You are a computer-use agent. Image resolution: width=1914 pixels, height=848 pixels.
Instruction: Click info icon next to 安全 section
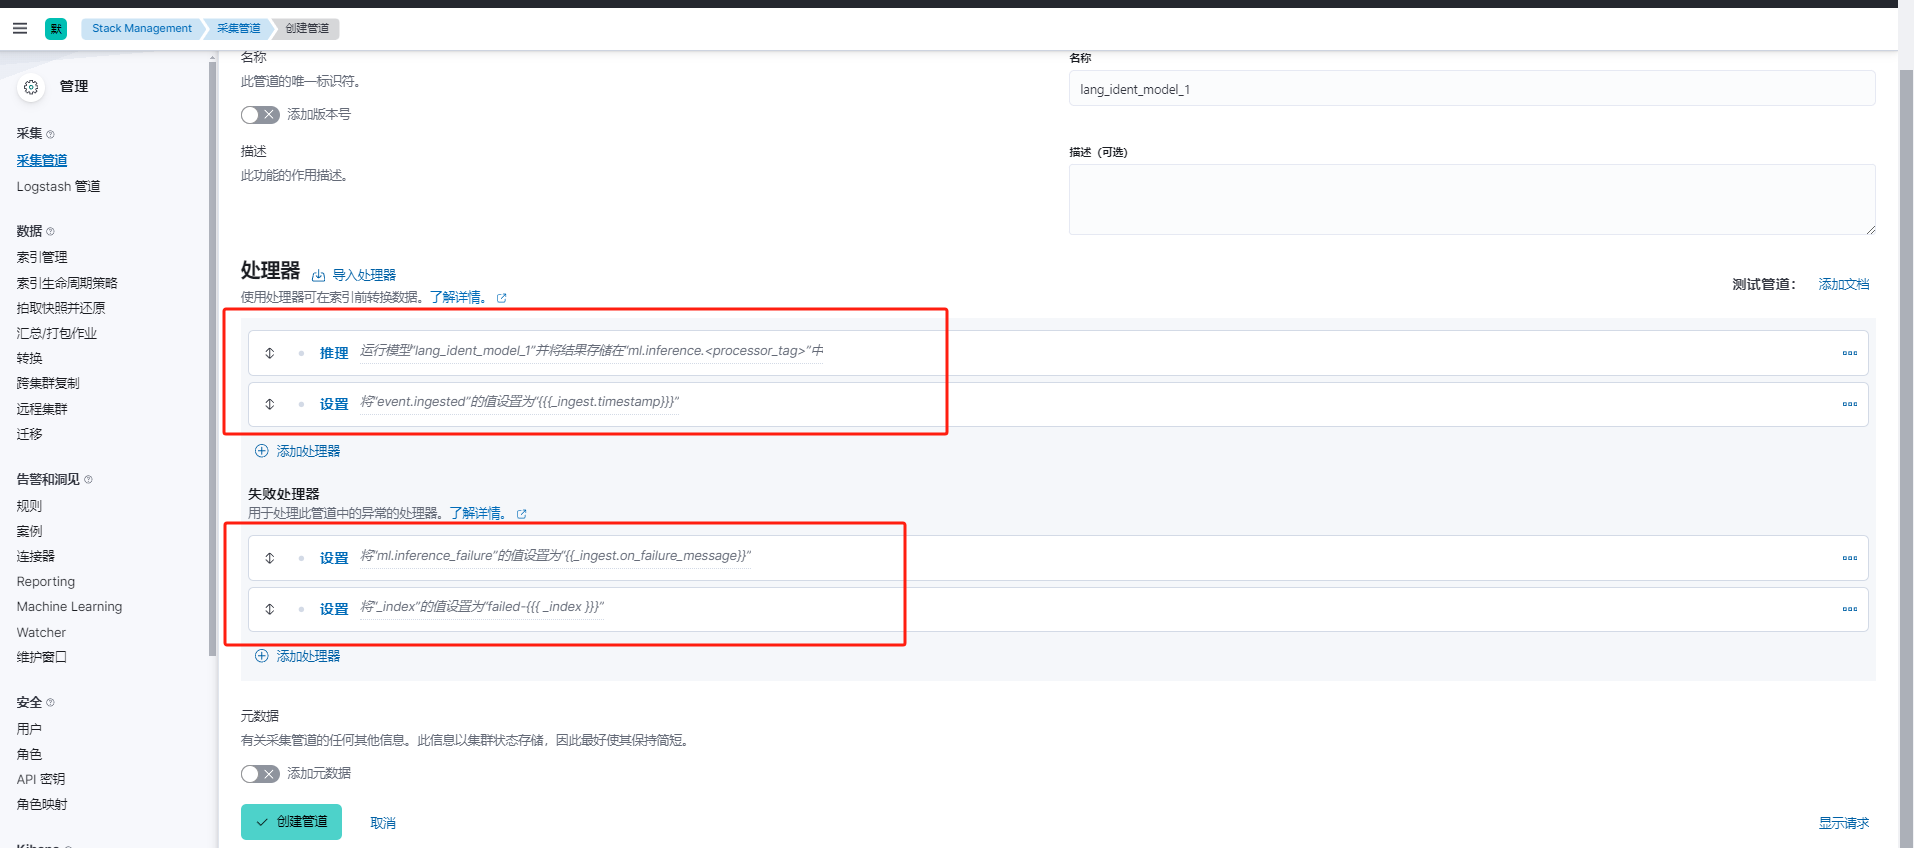point(50,703)
